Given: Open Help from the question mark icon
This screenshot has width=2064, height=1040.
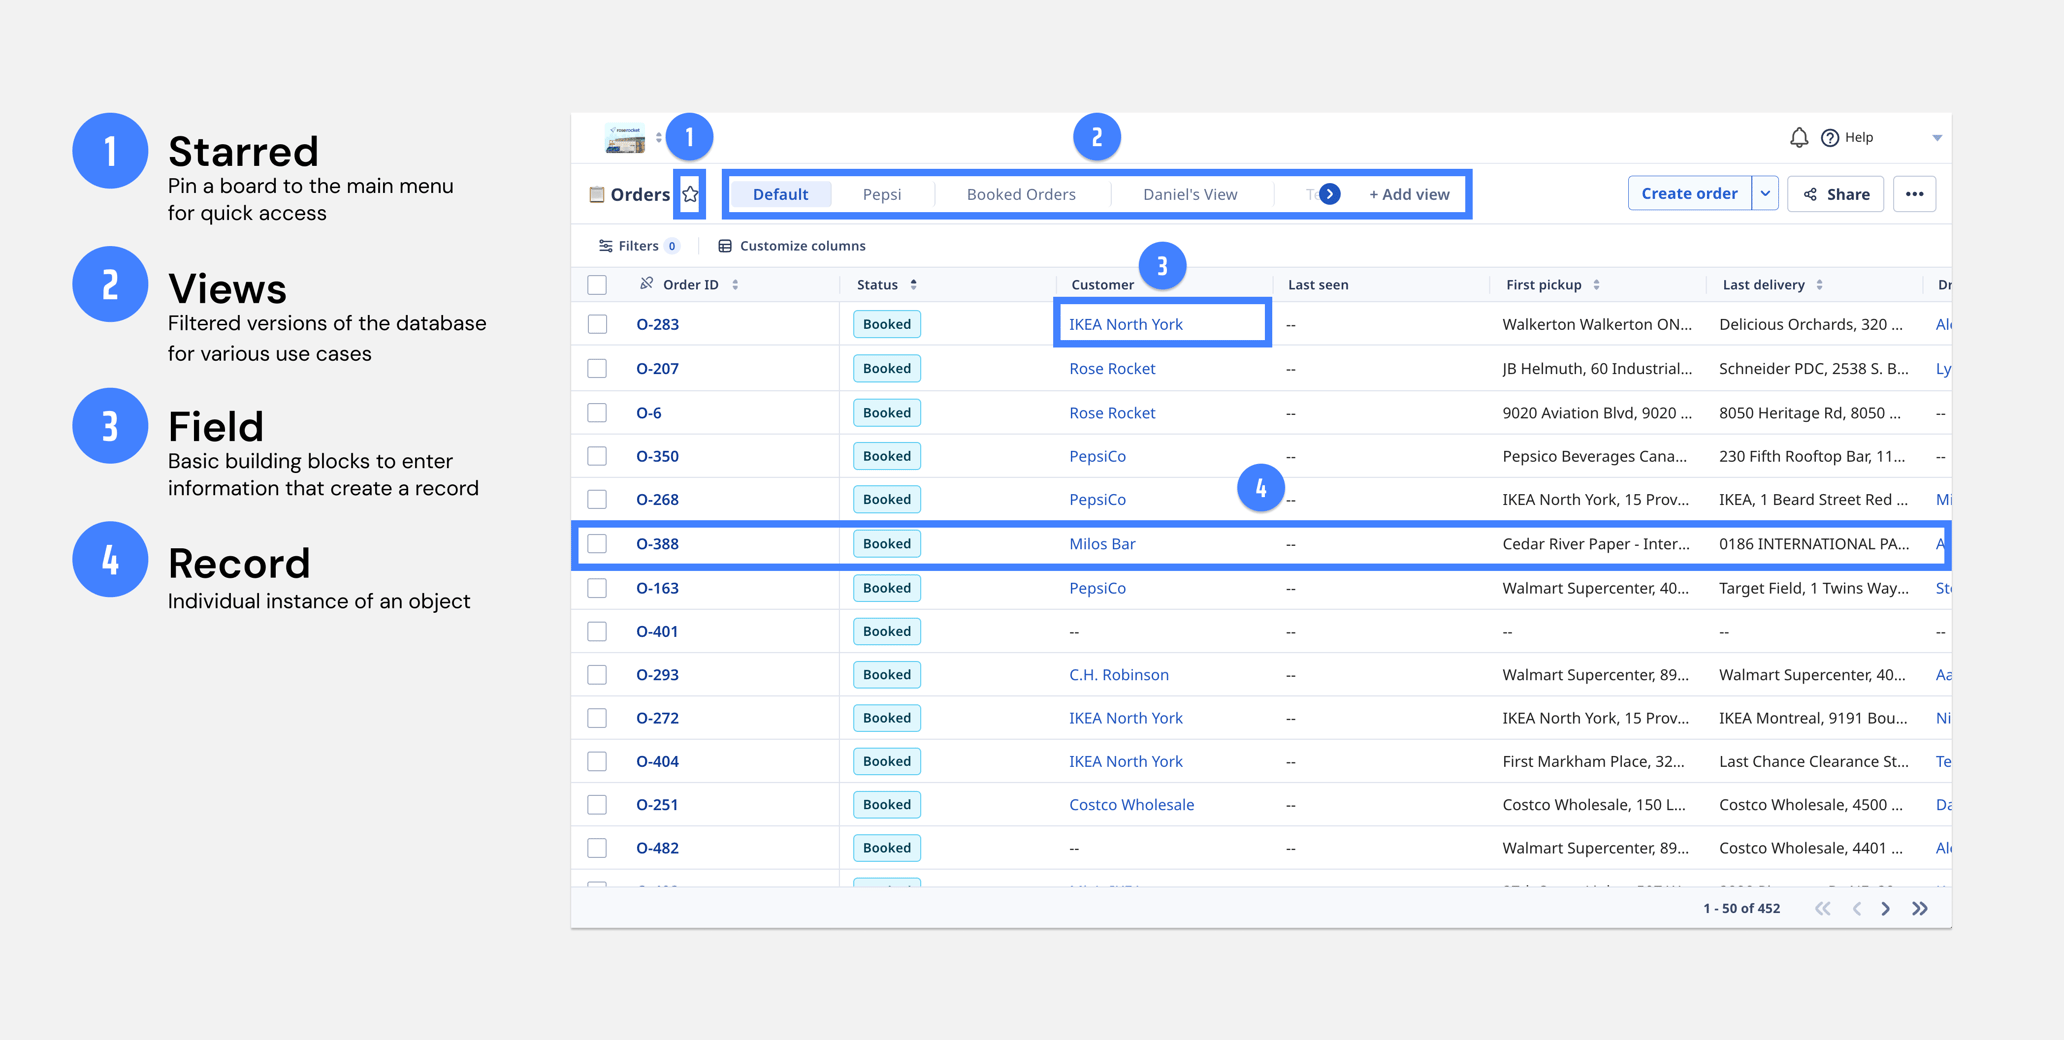Looking at the screenshot, I should tap(1830, 138).
